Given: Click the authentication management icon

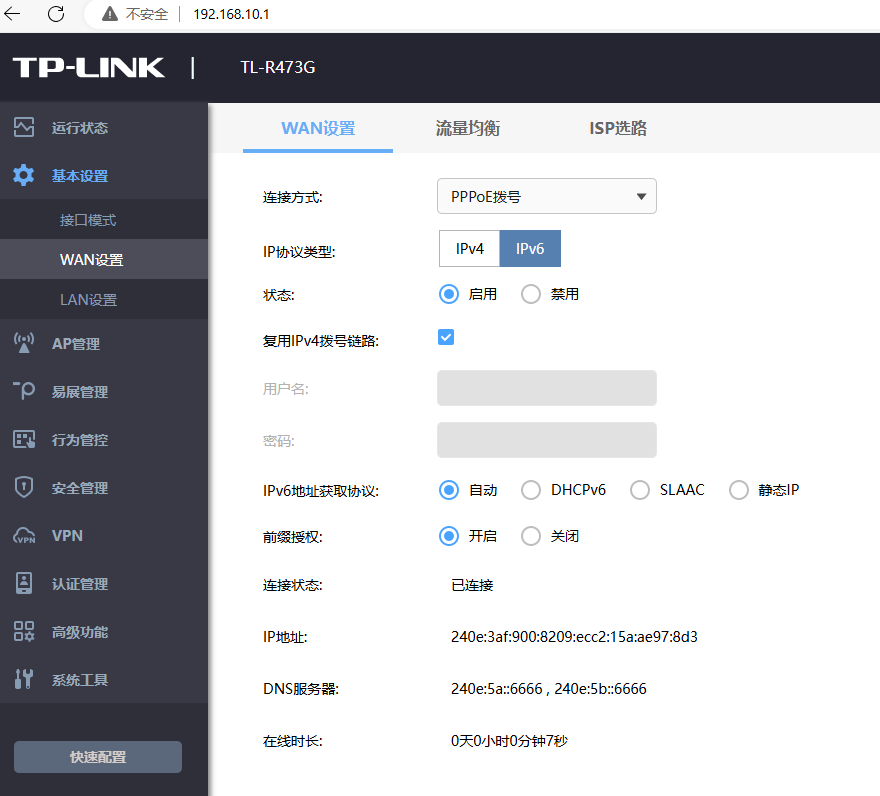Looking at the screenshot, I should coord(24,584).
